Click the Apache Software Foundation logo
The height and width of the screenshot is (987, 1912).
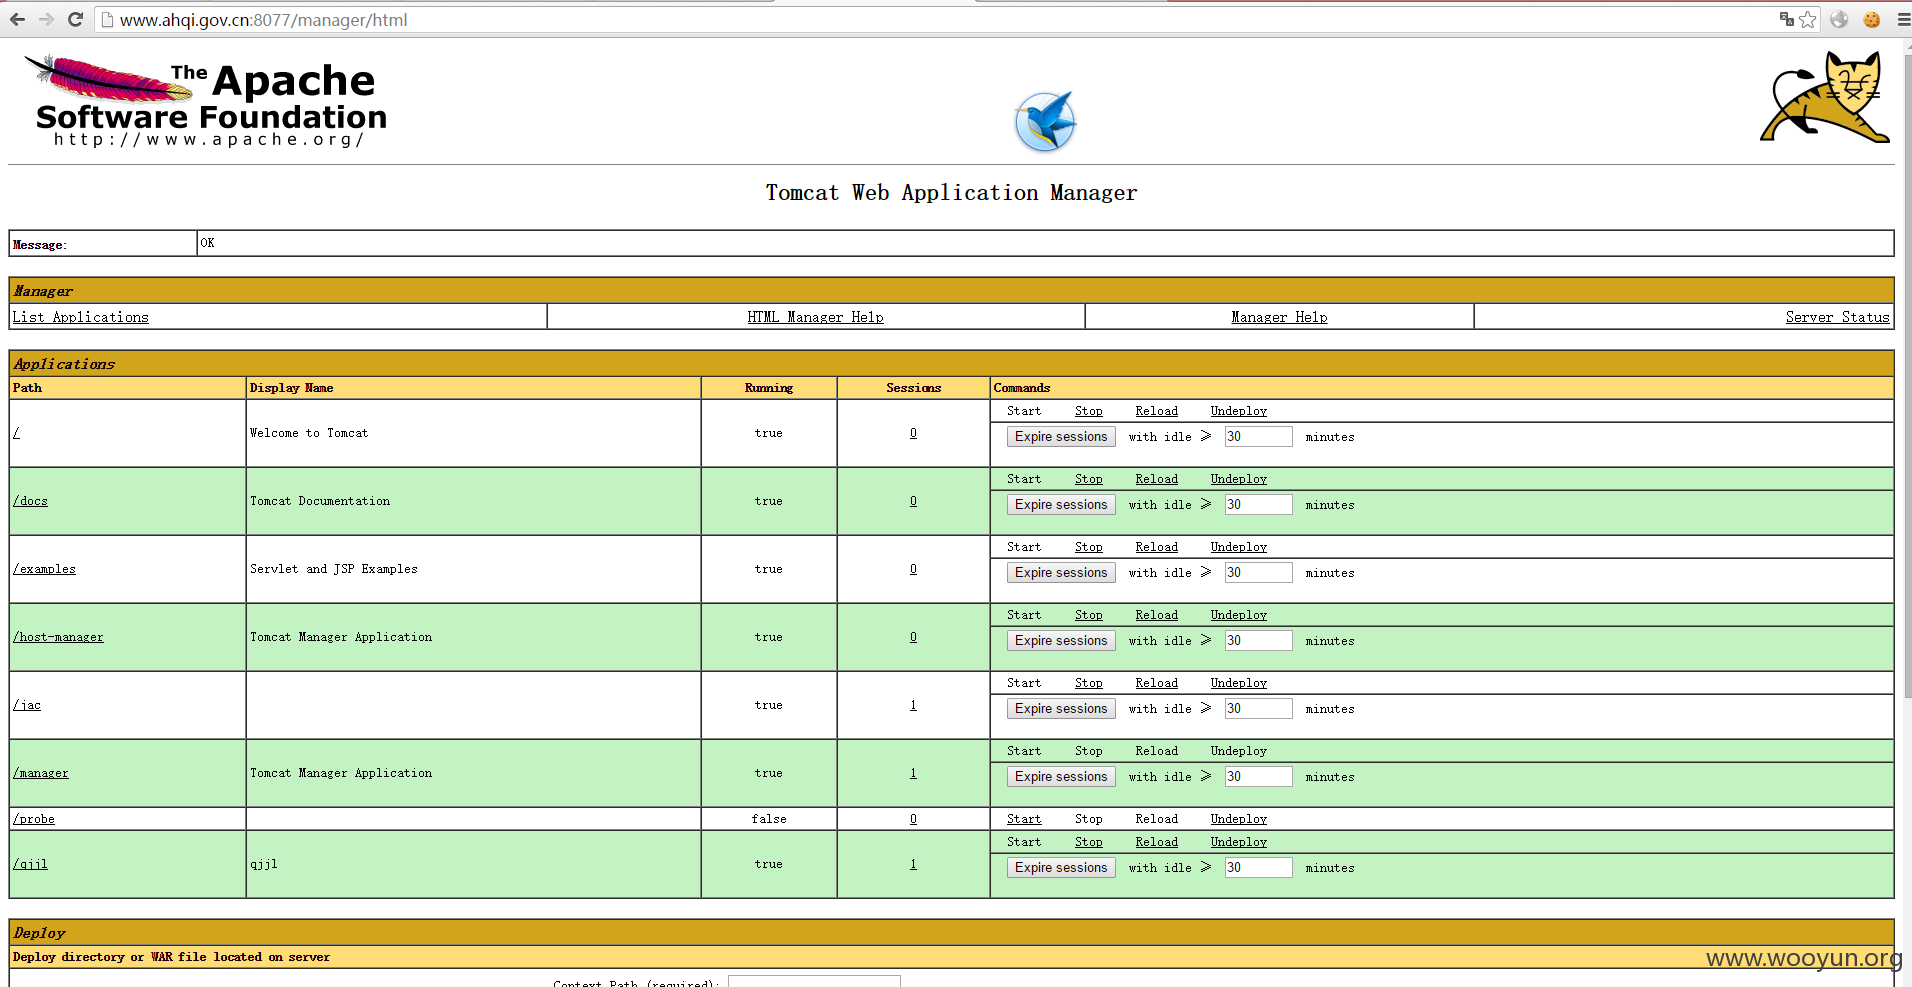(207, 101)
